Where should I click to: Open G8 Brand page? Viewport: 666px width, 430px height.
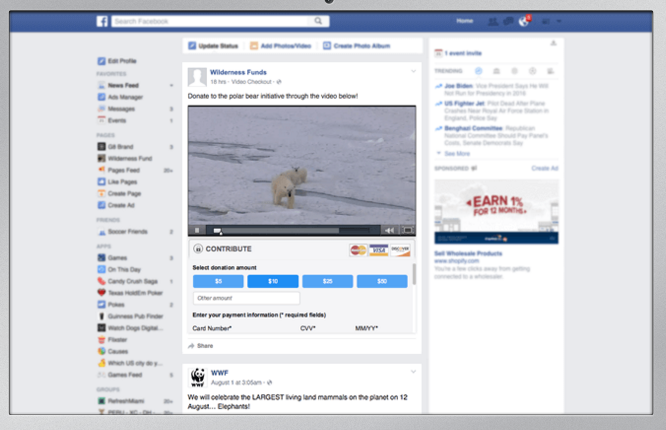click(116, 147)
